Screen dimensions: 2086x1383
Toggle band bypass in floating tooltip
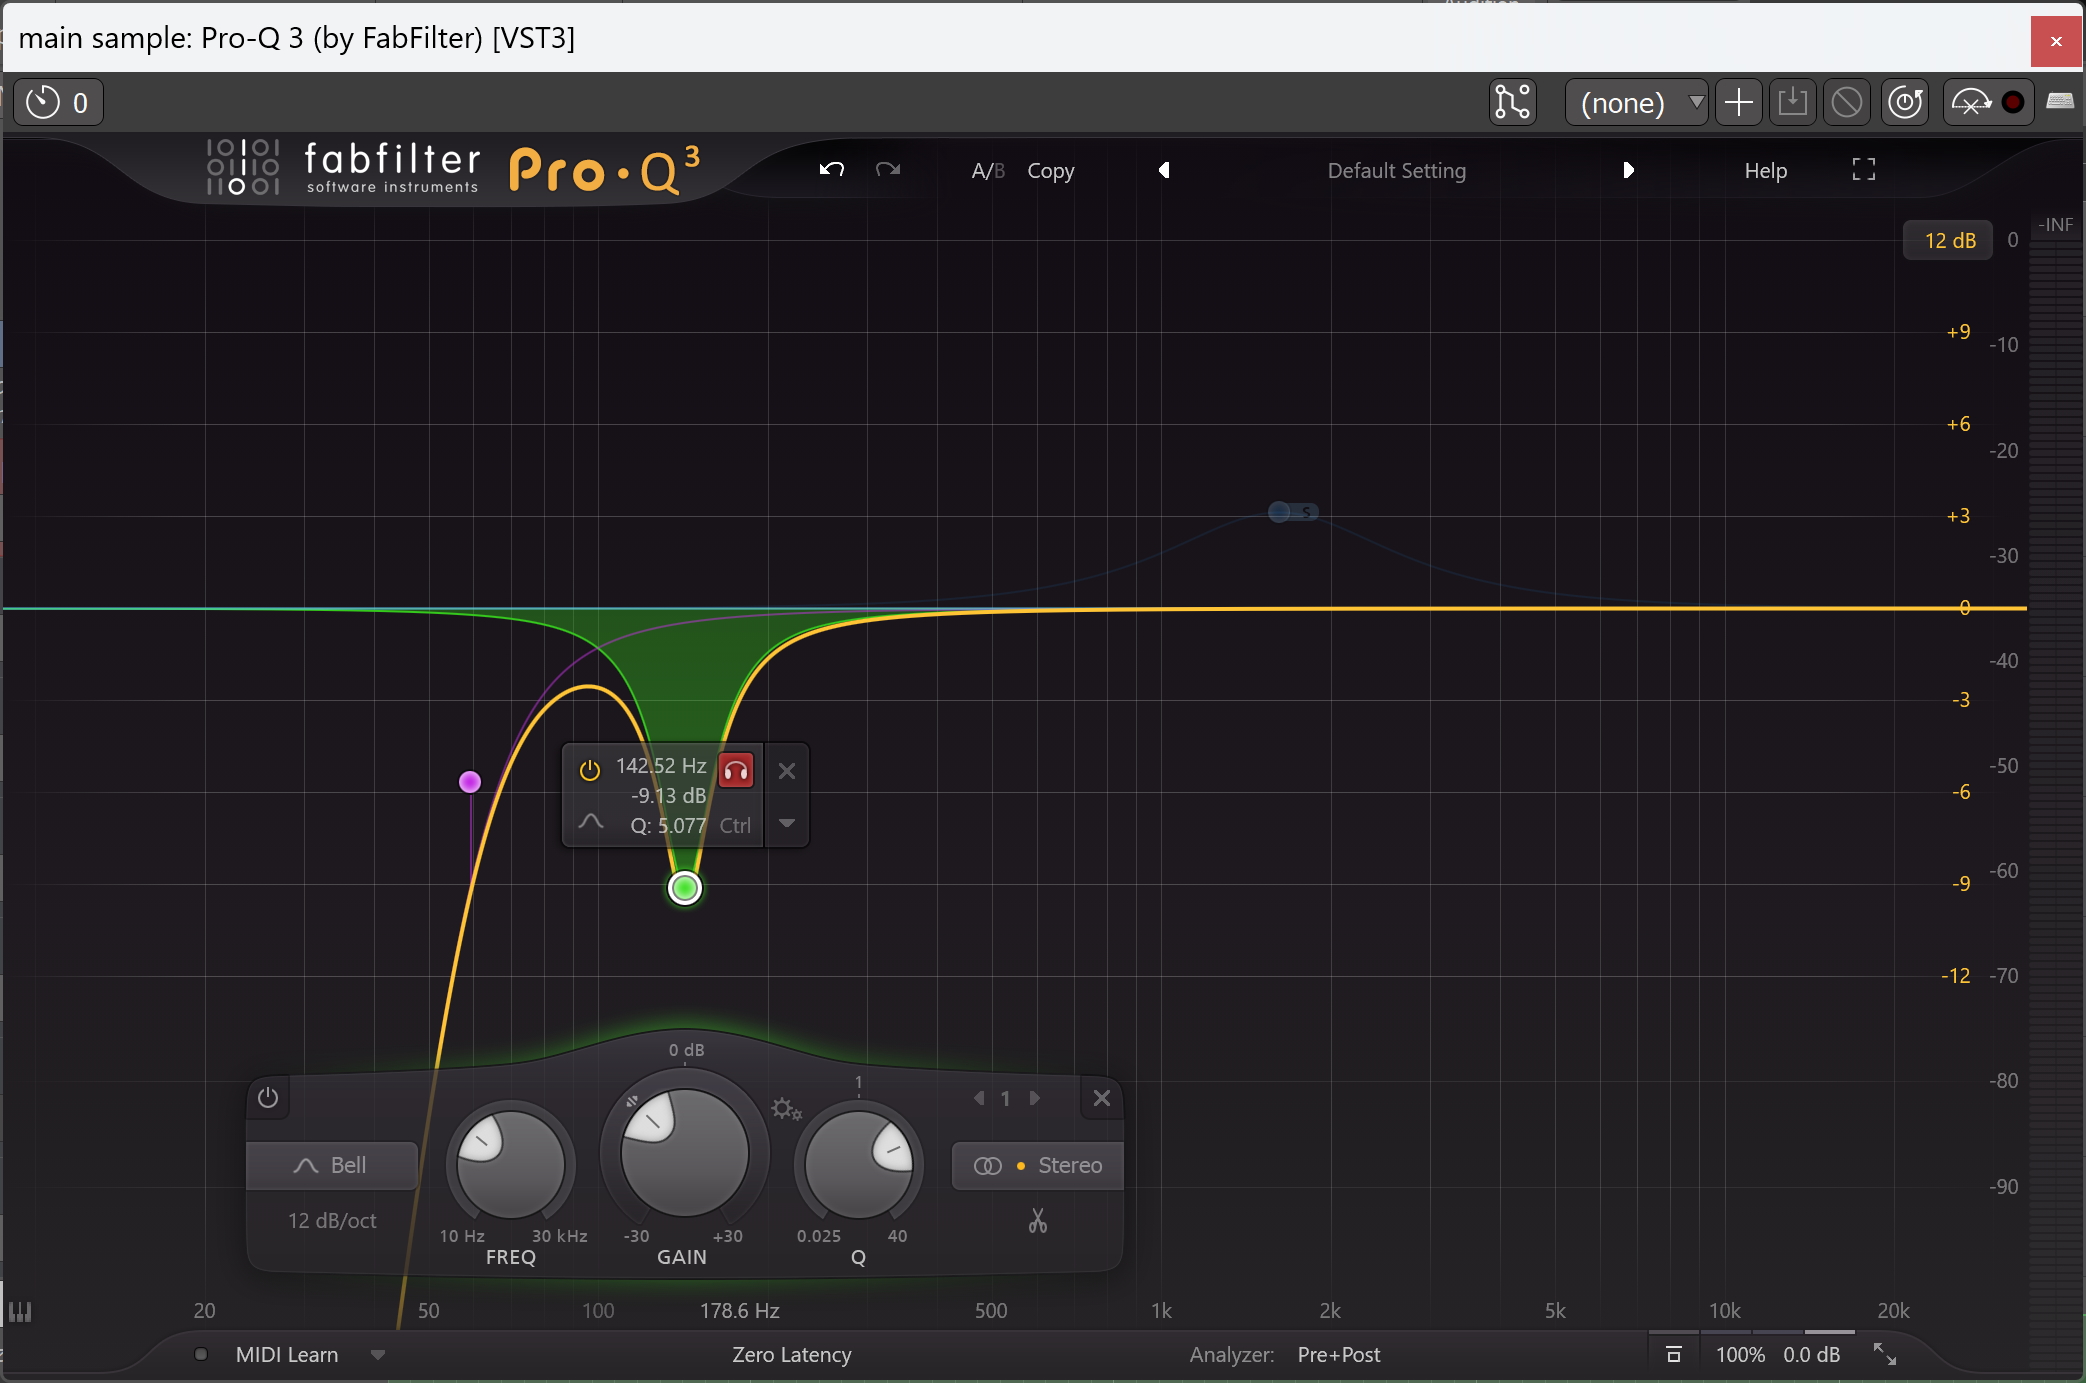tap(590, 770)
